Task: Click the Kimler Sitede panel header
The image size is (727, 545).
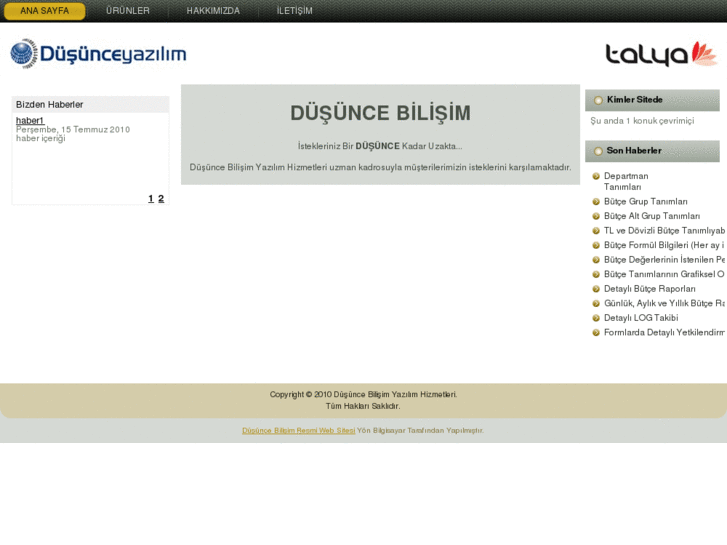Action: [652, 100]
